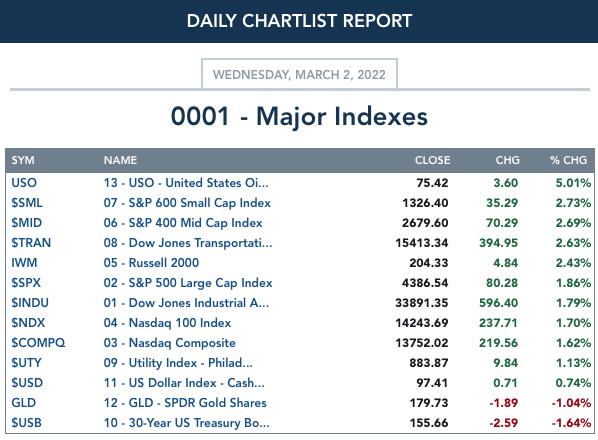This screenshot has width=598, height=440.
Task: Click the Wednesday, March 2, 2022 date box
Action: coord(299,74)
